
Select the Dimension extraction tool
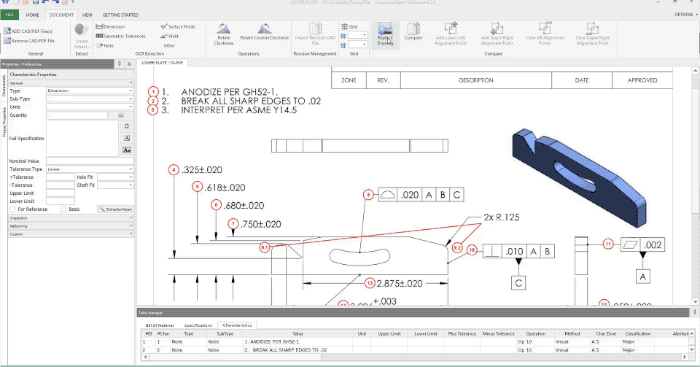110,27
